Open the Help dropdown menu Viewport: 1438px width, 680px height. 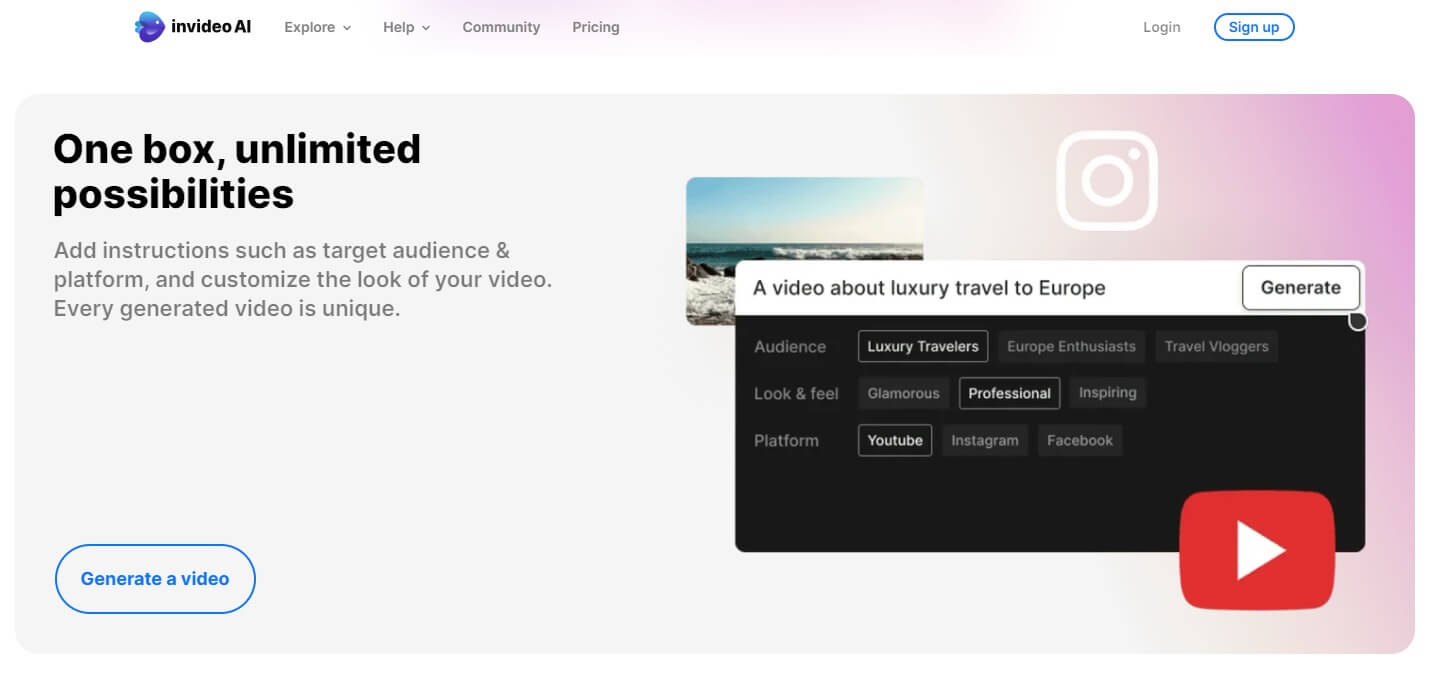406,27
